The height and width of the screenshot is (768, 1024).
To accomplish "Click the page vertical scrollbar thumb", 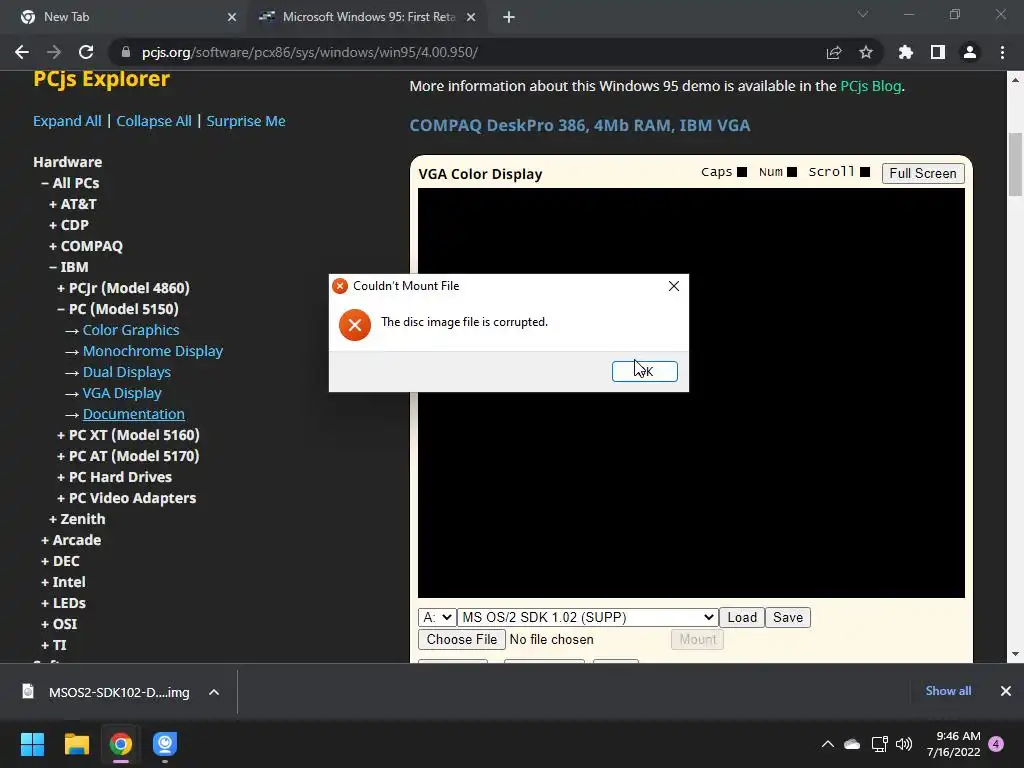I will click(x=1015, y=163).
